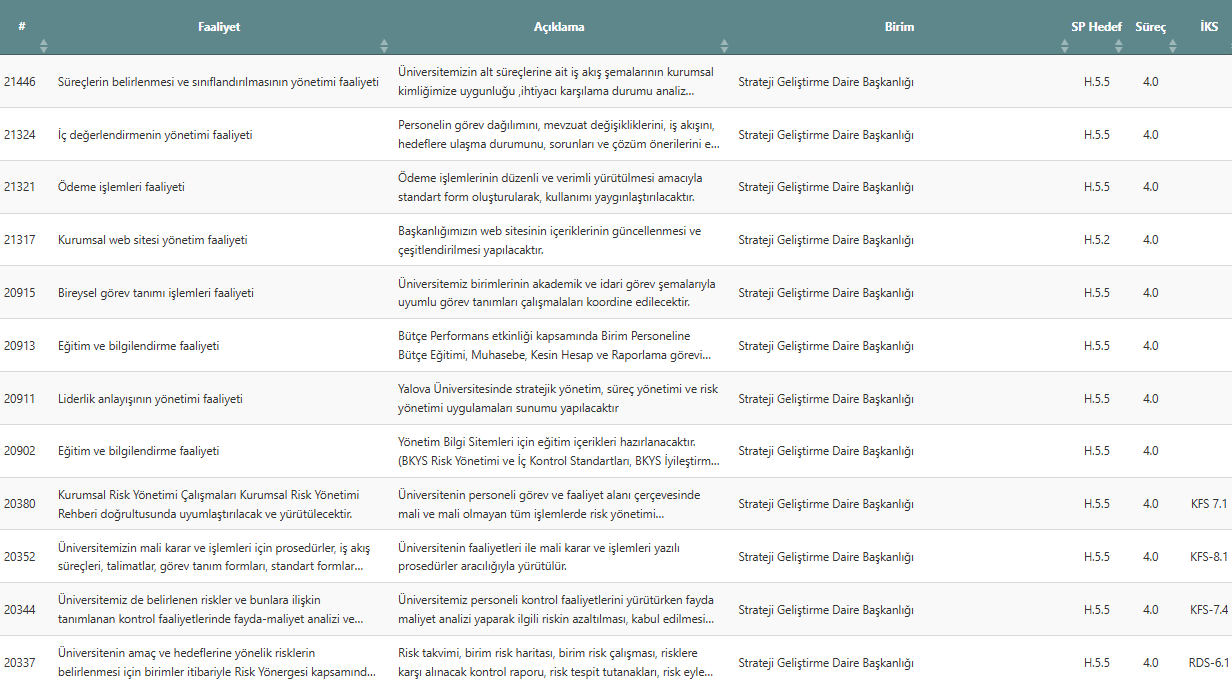Click the Süreç column sort arrows

(x=1173, y=45)
